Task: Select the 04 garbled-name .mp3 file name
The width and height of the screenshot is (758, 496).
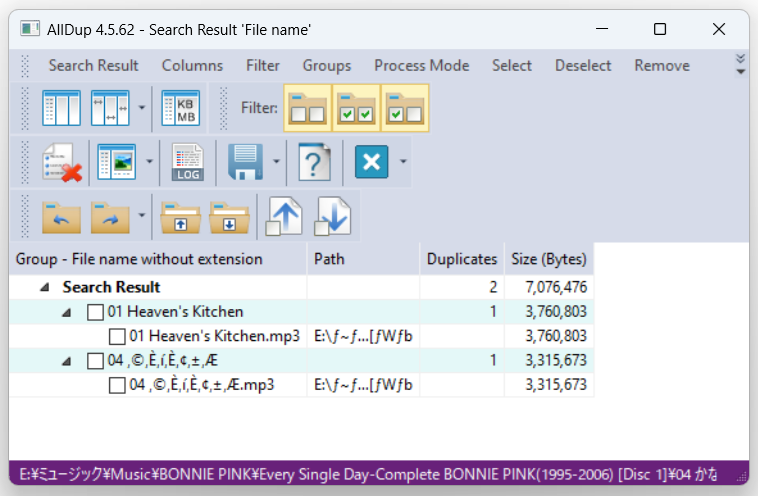Action: pos(202,385)
